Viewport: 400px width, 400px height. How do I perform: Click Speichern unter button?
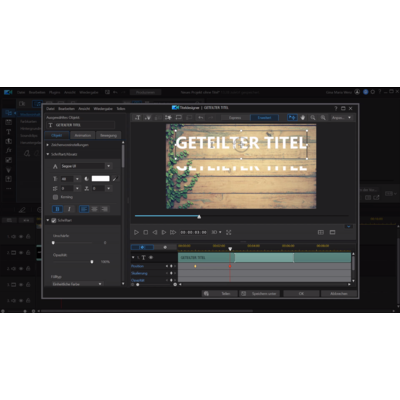[x=260, y=294]
